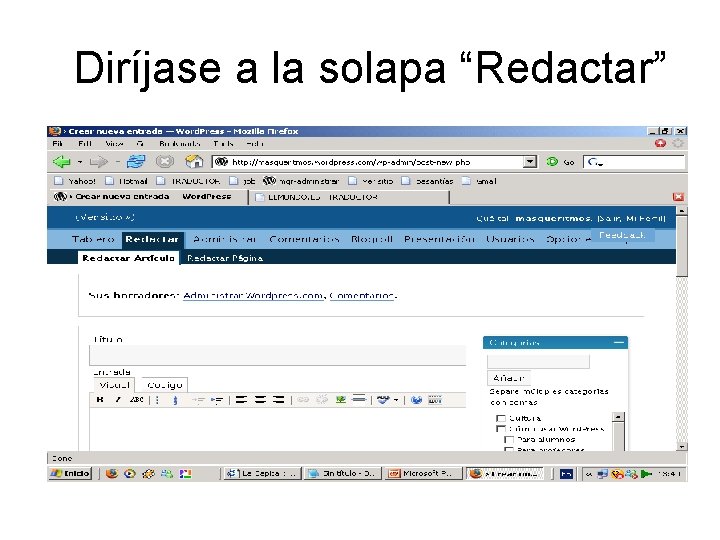
Task: Switch to Microsoft PowerPoint in taskbar
Action: (x=424, y=473)
